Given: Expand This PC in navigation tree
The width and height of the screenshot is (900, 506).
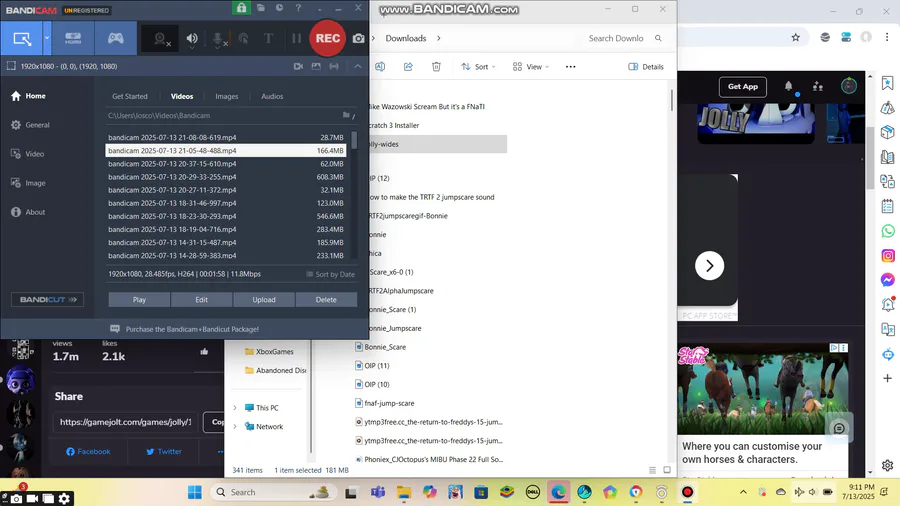Looking at the screenshot, I should [x=235, y=408].
